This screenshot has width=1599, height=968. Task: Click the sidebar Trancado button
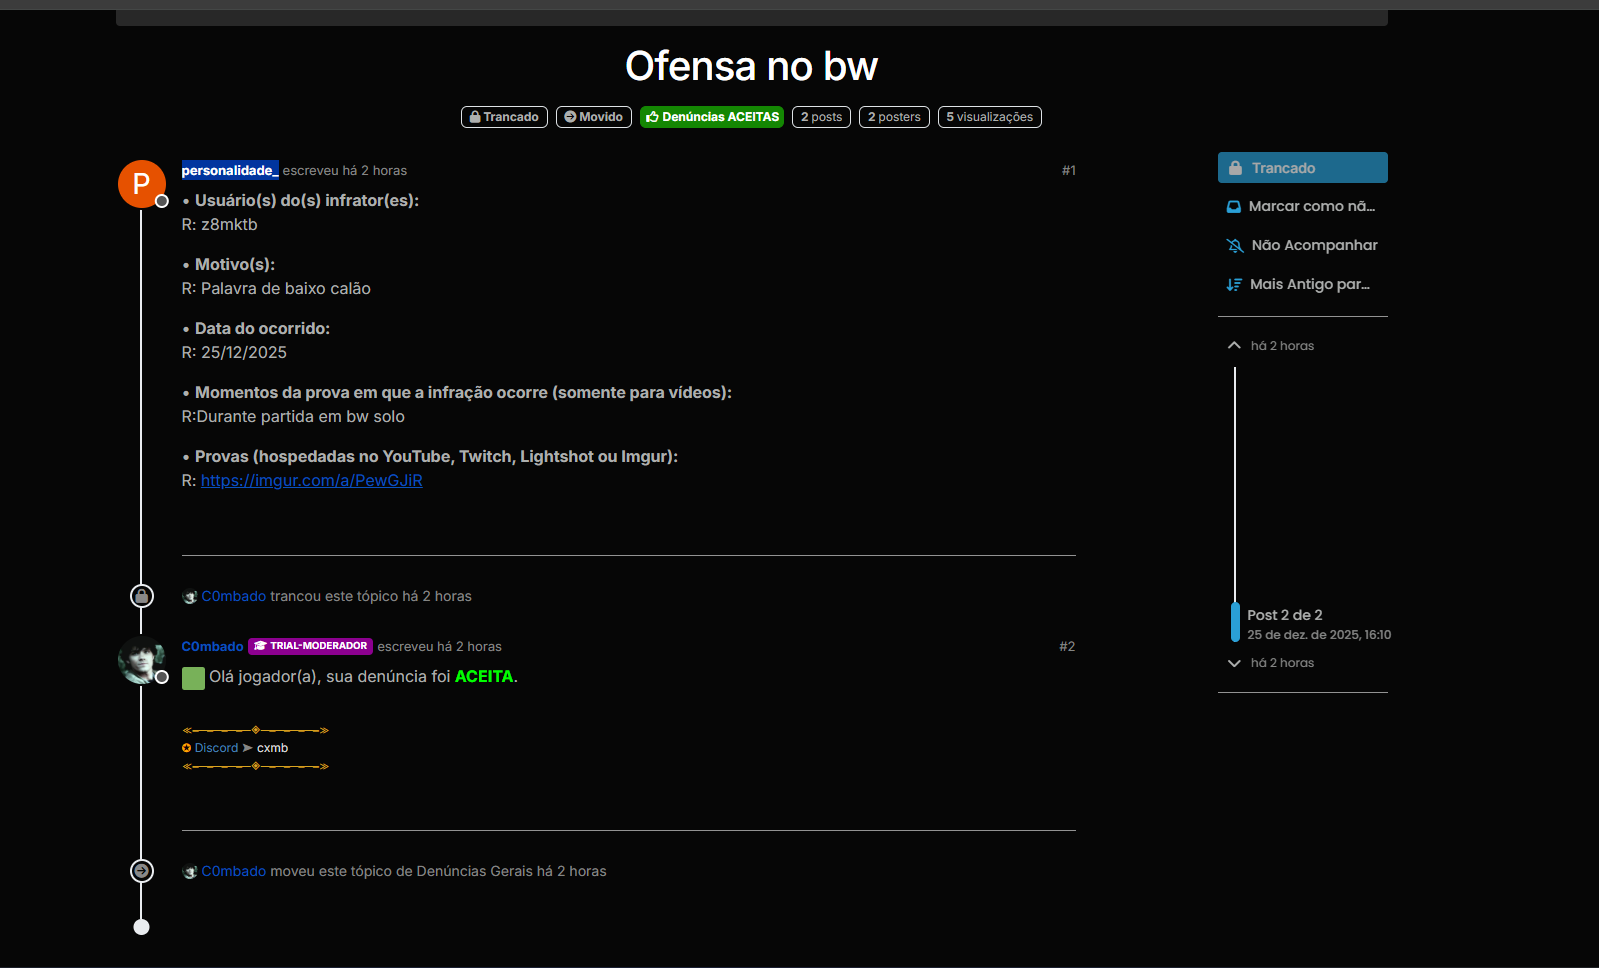pyautogui.click(x=1302, y=167)
